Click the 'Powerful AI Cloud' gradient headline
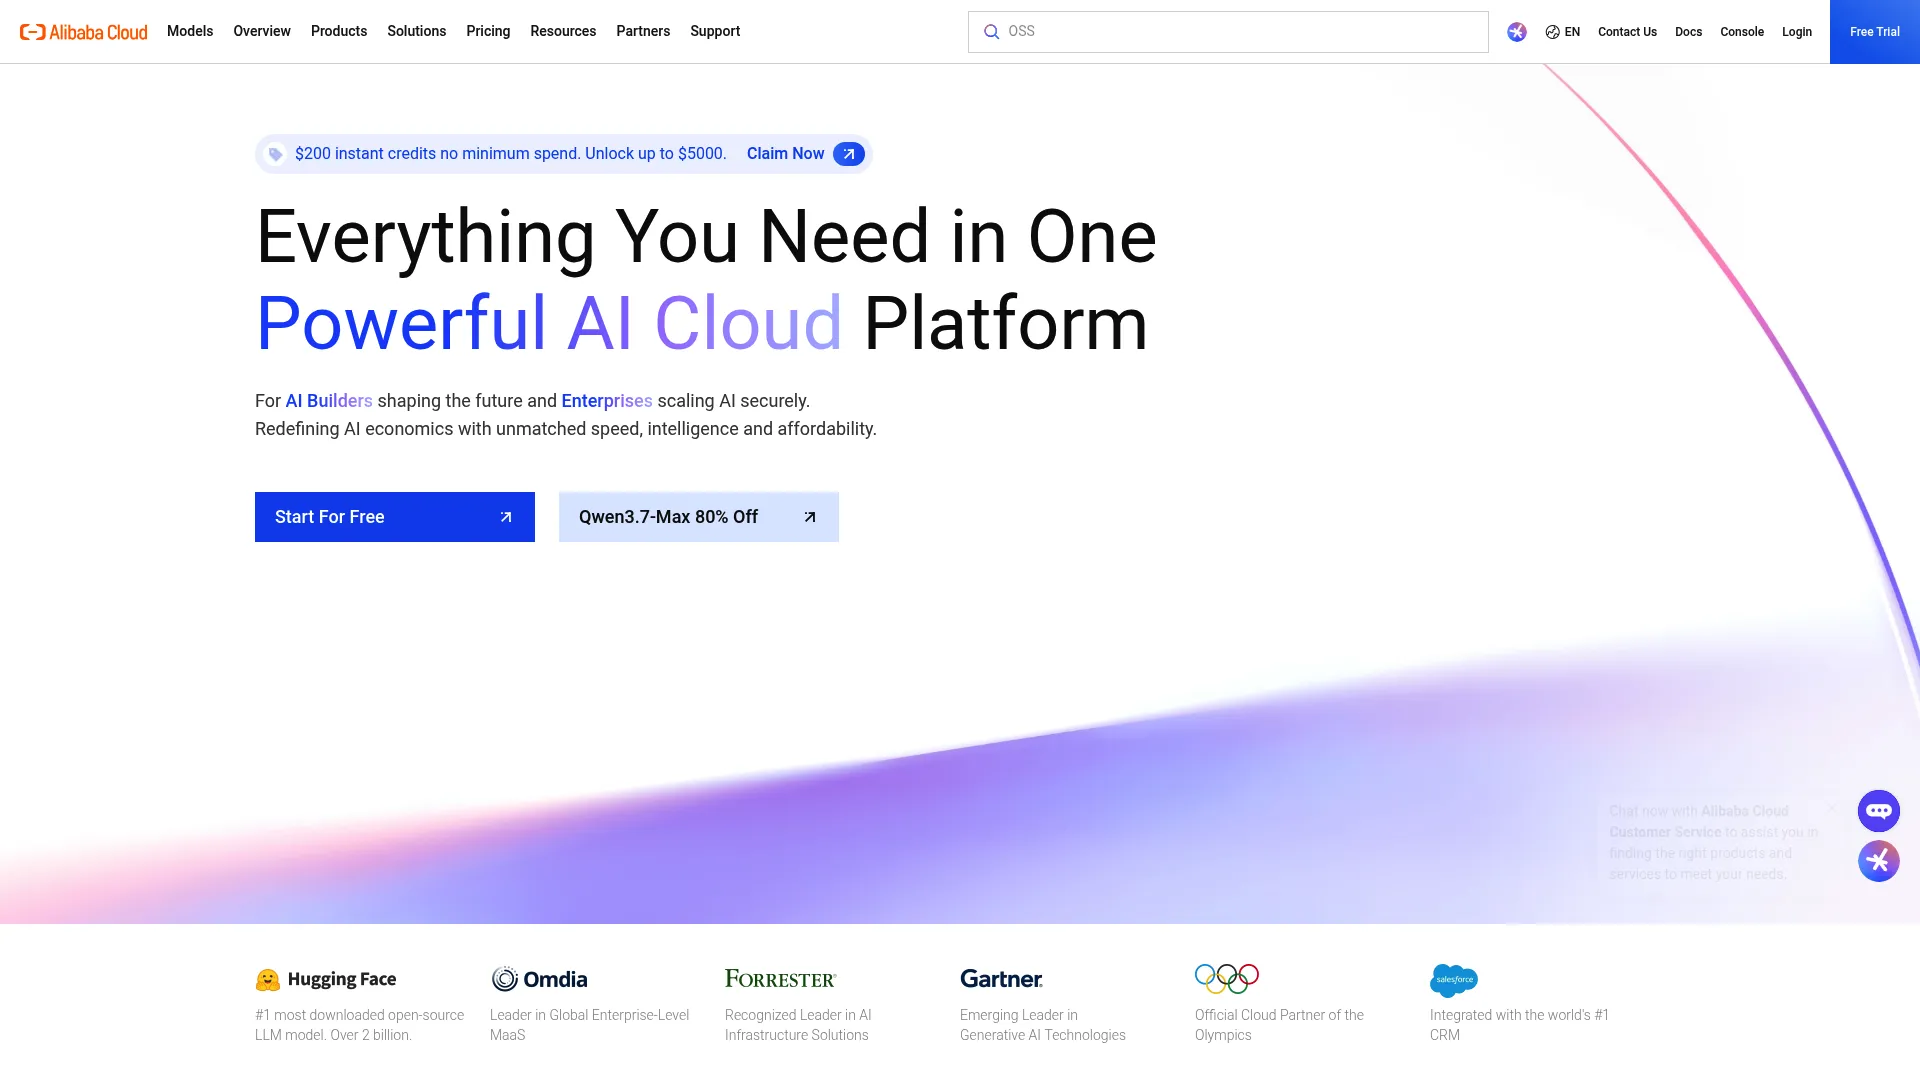The width and height of the screenshot is (1920, 1080). click(x=549, y=324)
